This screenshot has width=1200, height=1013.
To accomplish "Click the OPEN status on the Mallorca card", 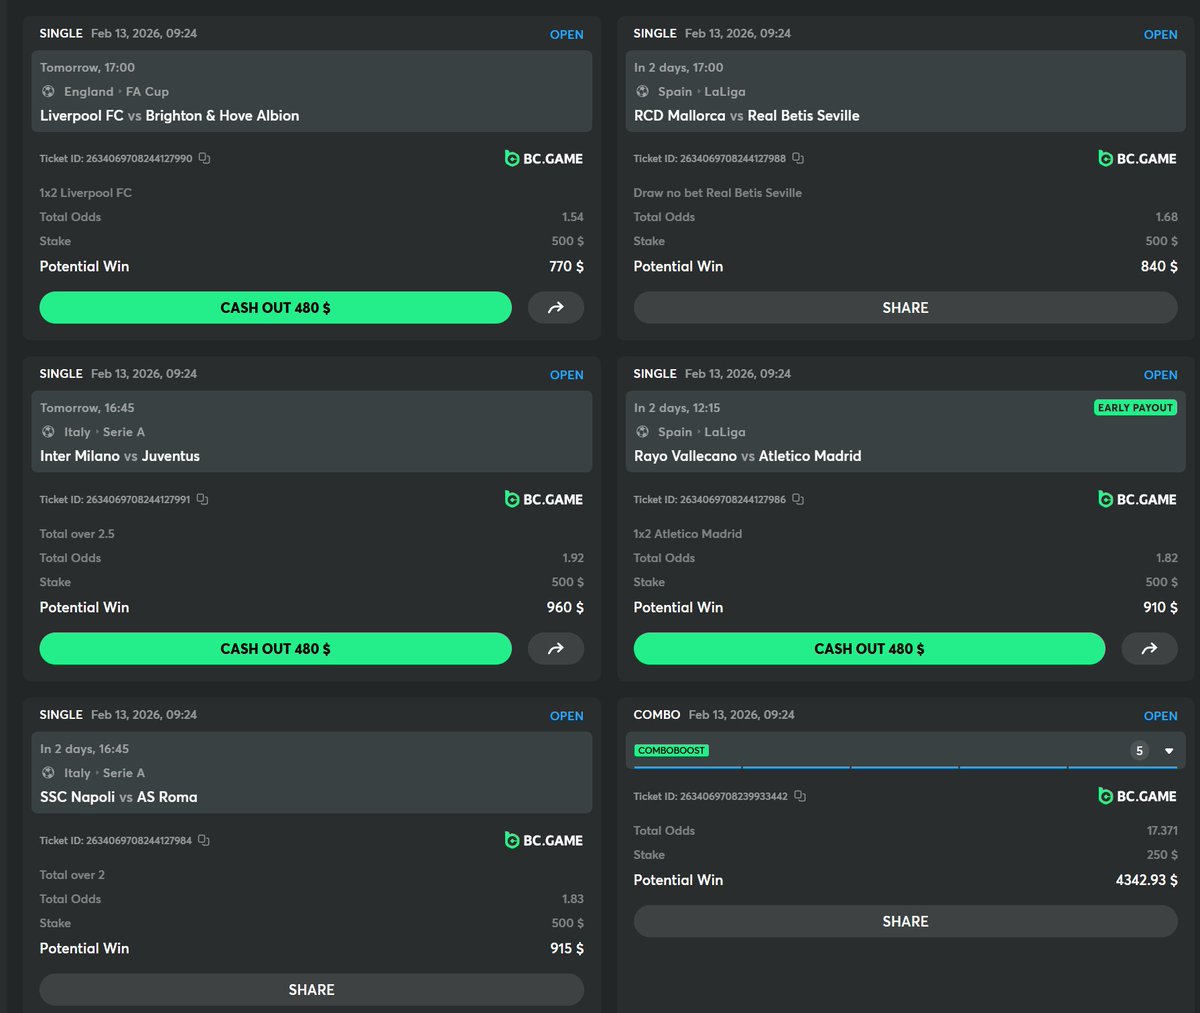I will point(1161,34).
